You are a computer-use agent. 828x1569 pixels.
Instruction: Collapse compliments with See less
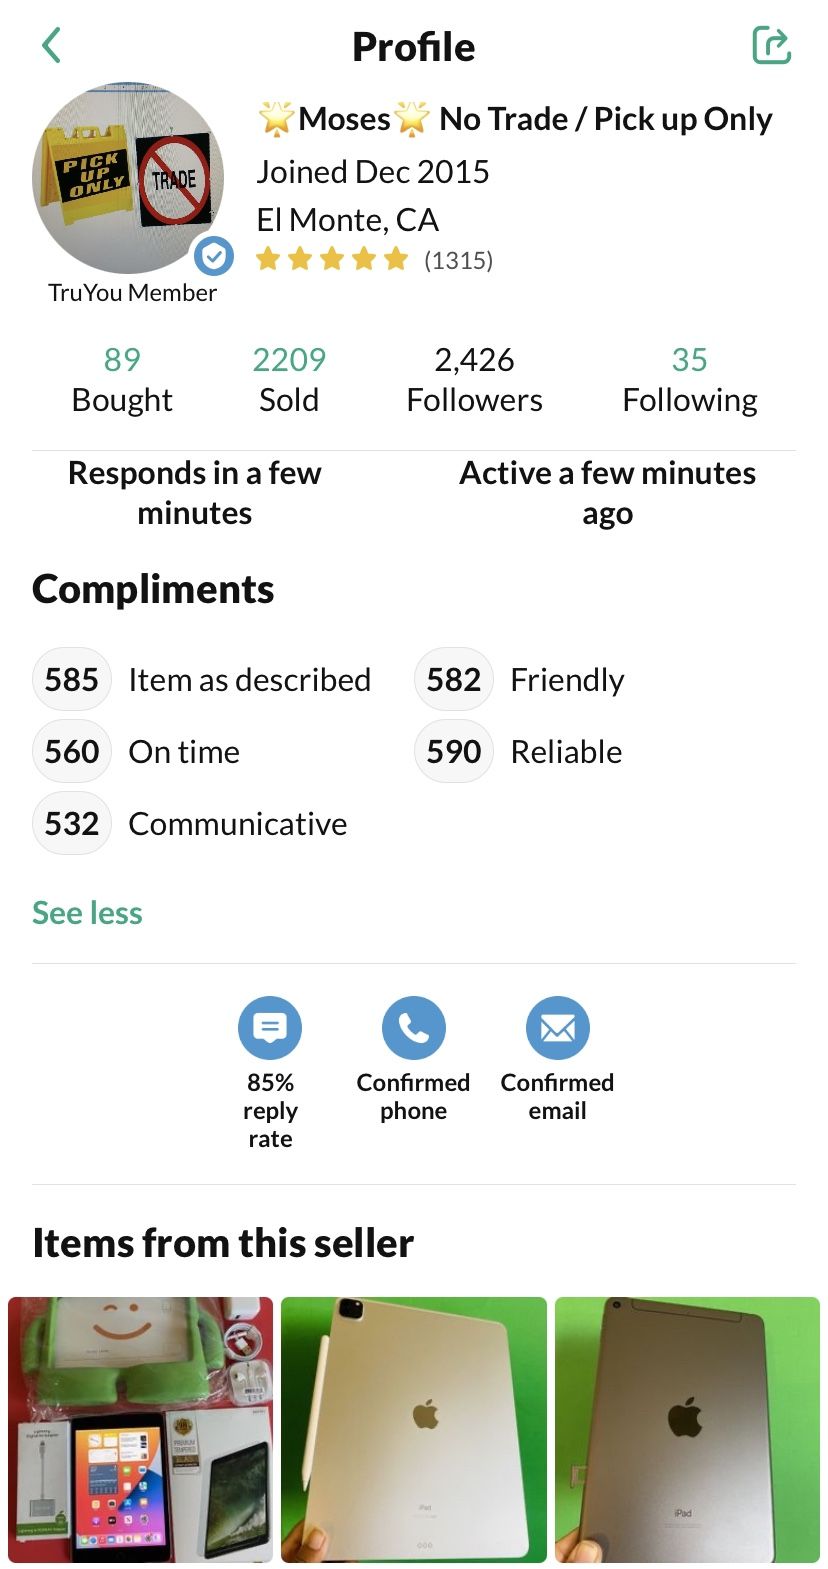click(x=87, y=912)
